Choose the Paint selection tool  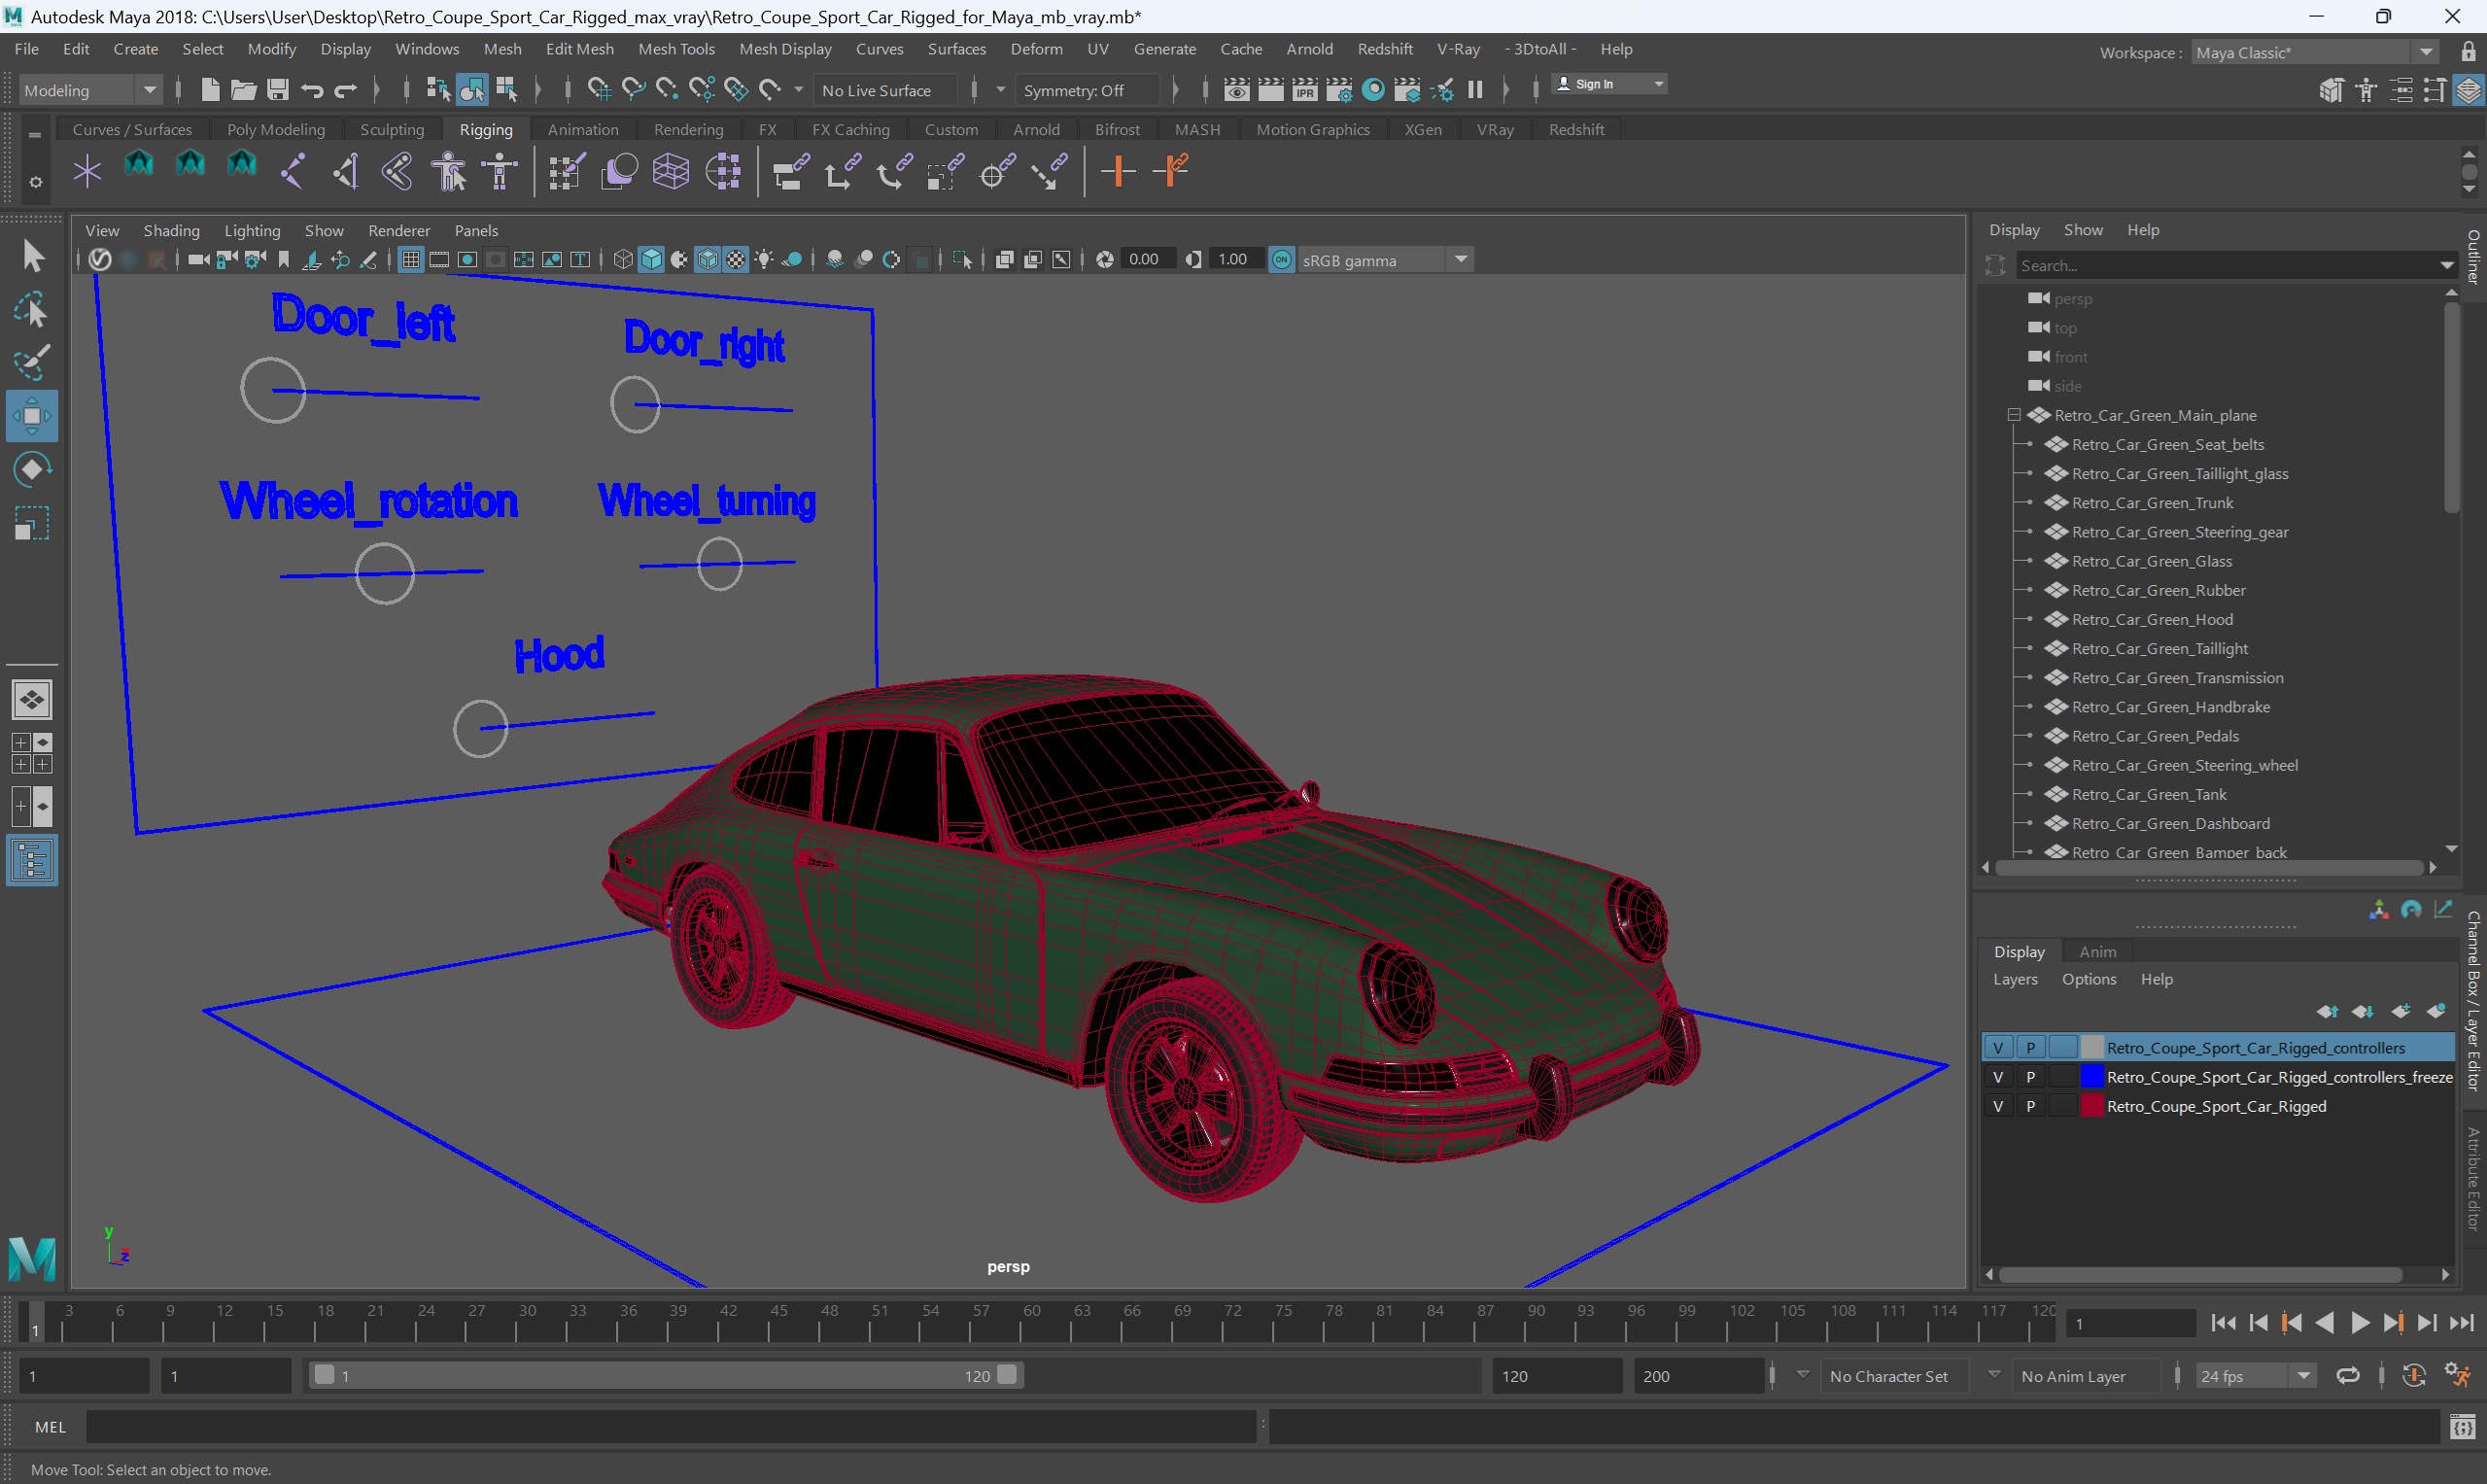pyautogui.click(x=32, y=364)
